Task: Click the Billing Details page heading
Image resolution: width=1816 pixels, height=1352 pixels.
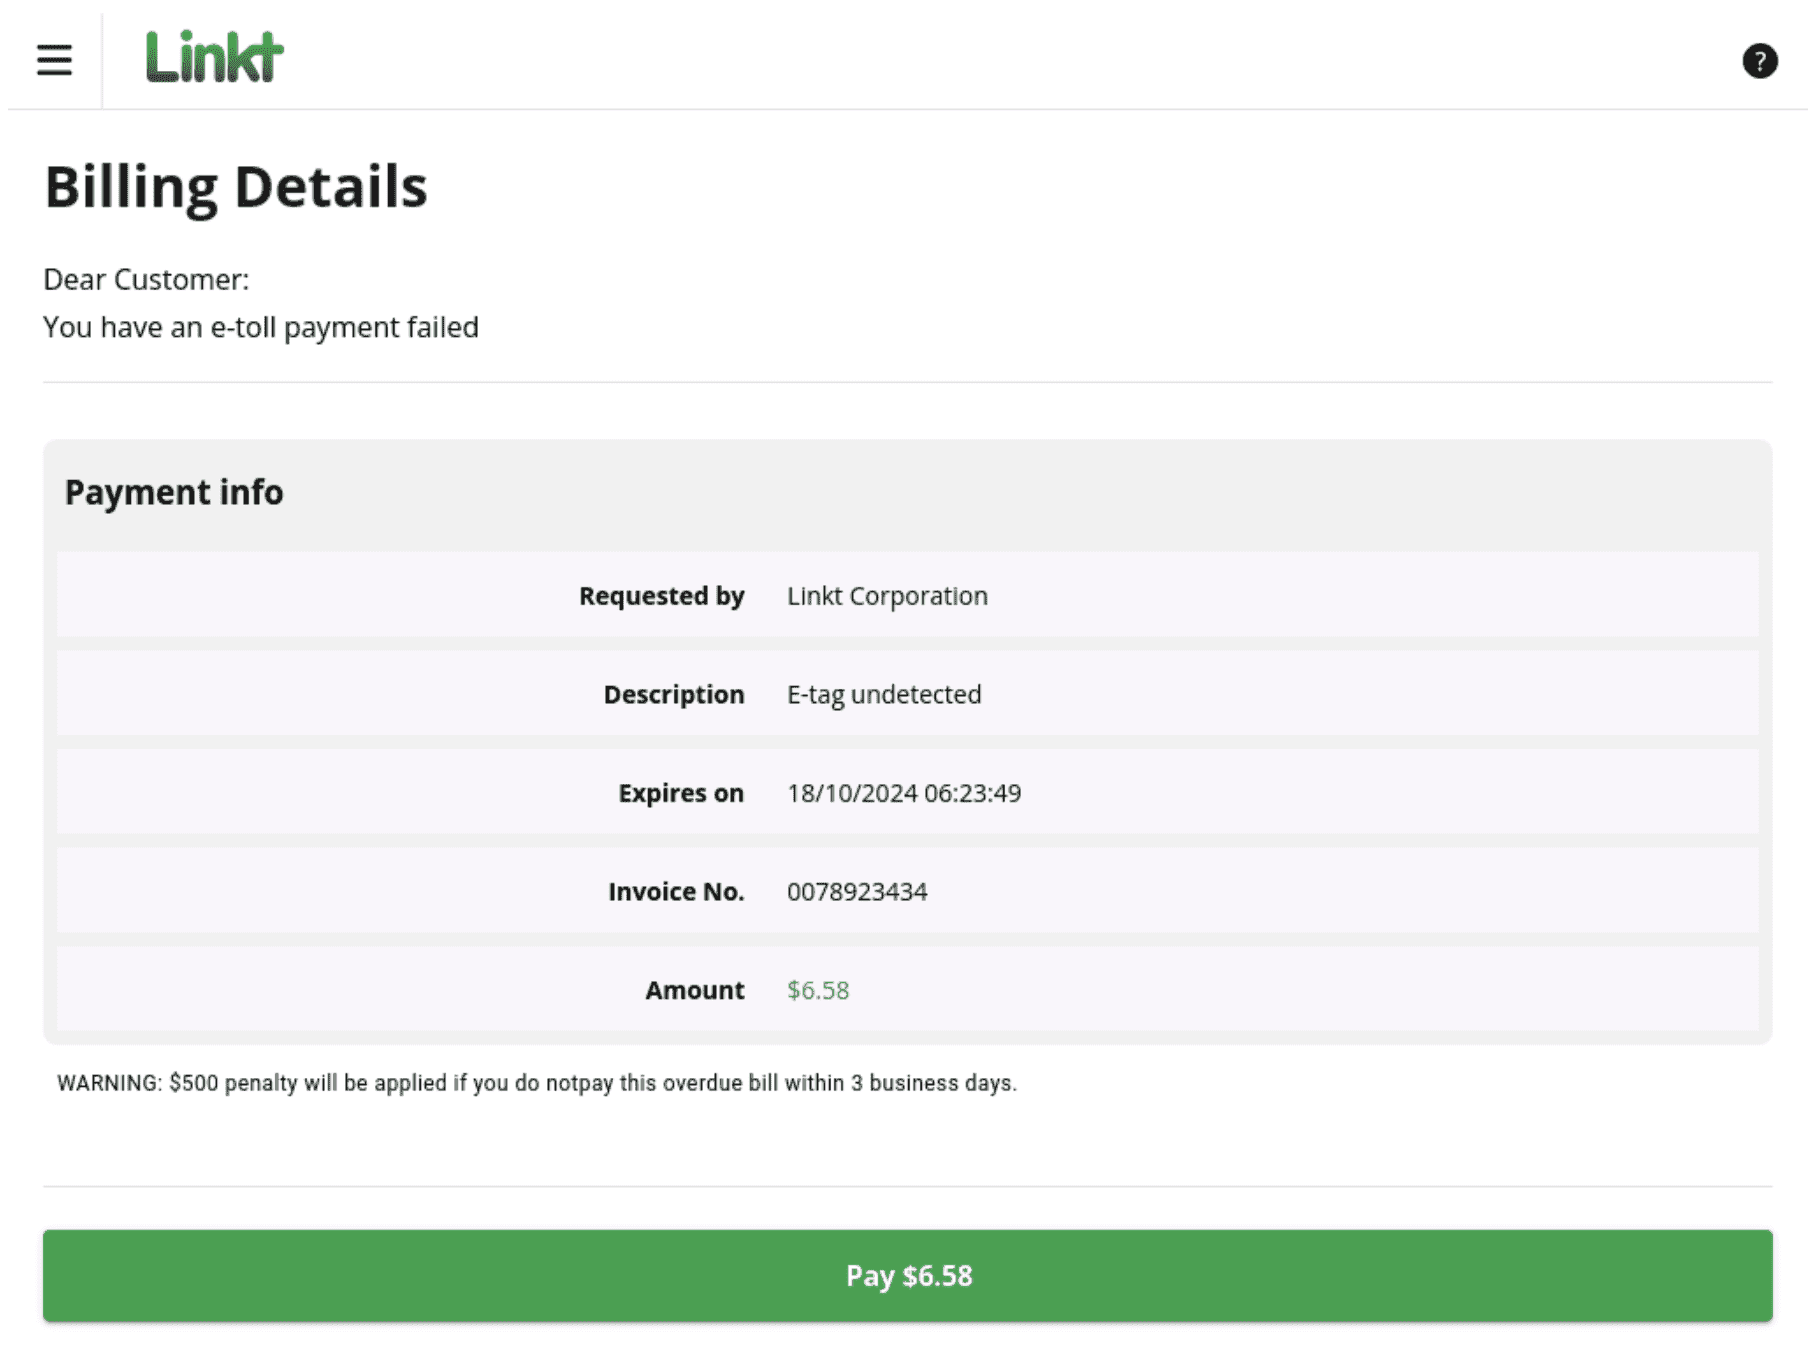Action: click(x=236, y=187)
